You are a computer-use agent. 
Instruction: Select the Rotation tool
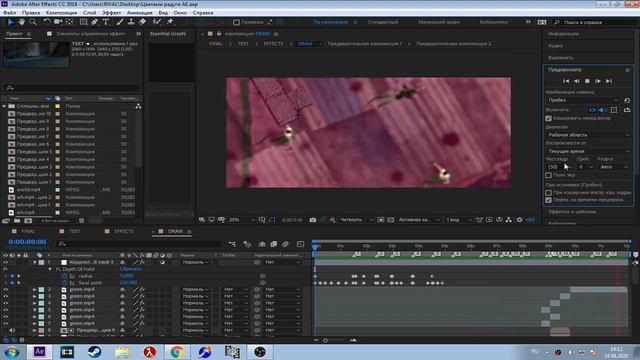[47, 22]
